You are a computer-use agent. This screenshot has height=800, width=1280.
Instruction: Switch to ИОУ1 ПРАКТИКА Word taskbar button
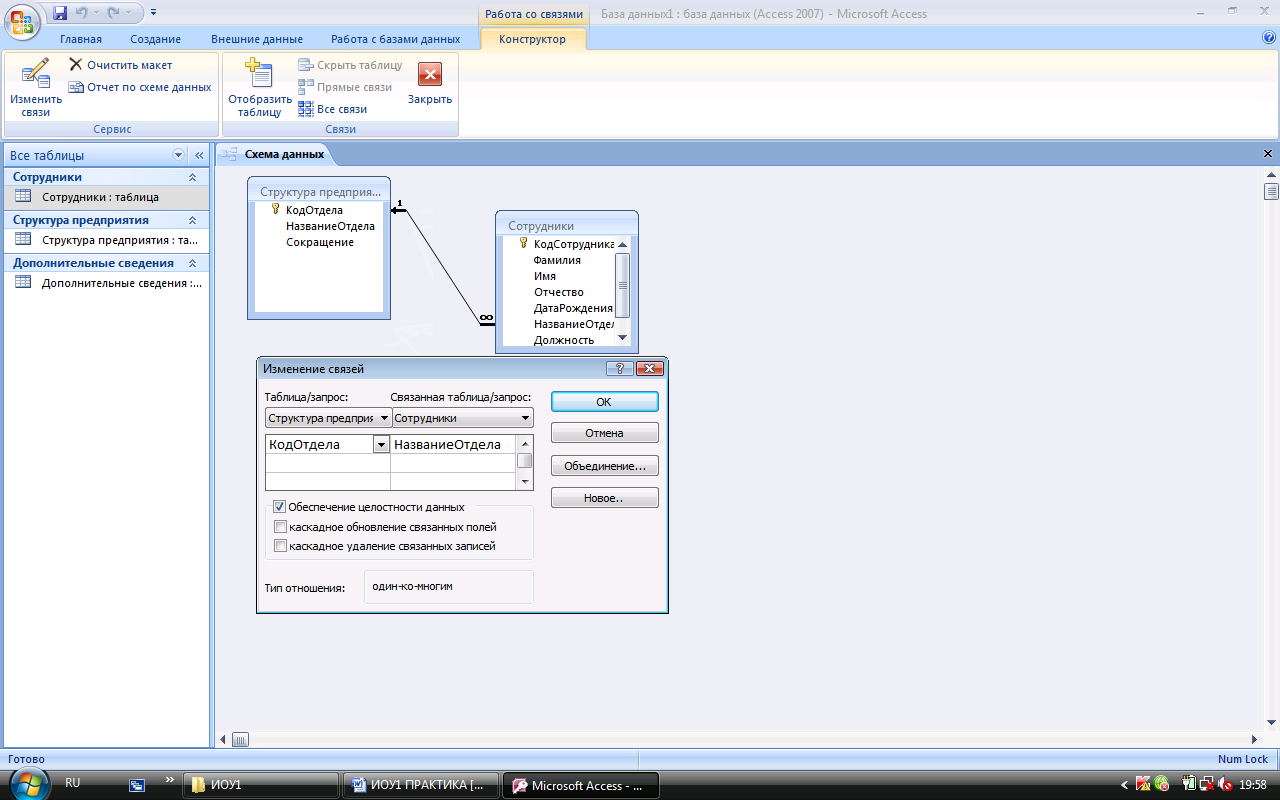(x=420, y=785)
